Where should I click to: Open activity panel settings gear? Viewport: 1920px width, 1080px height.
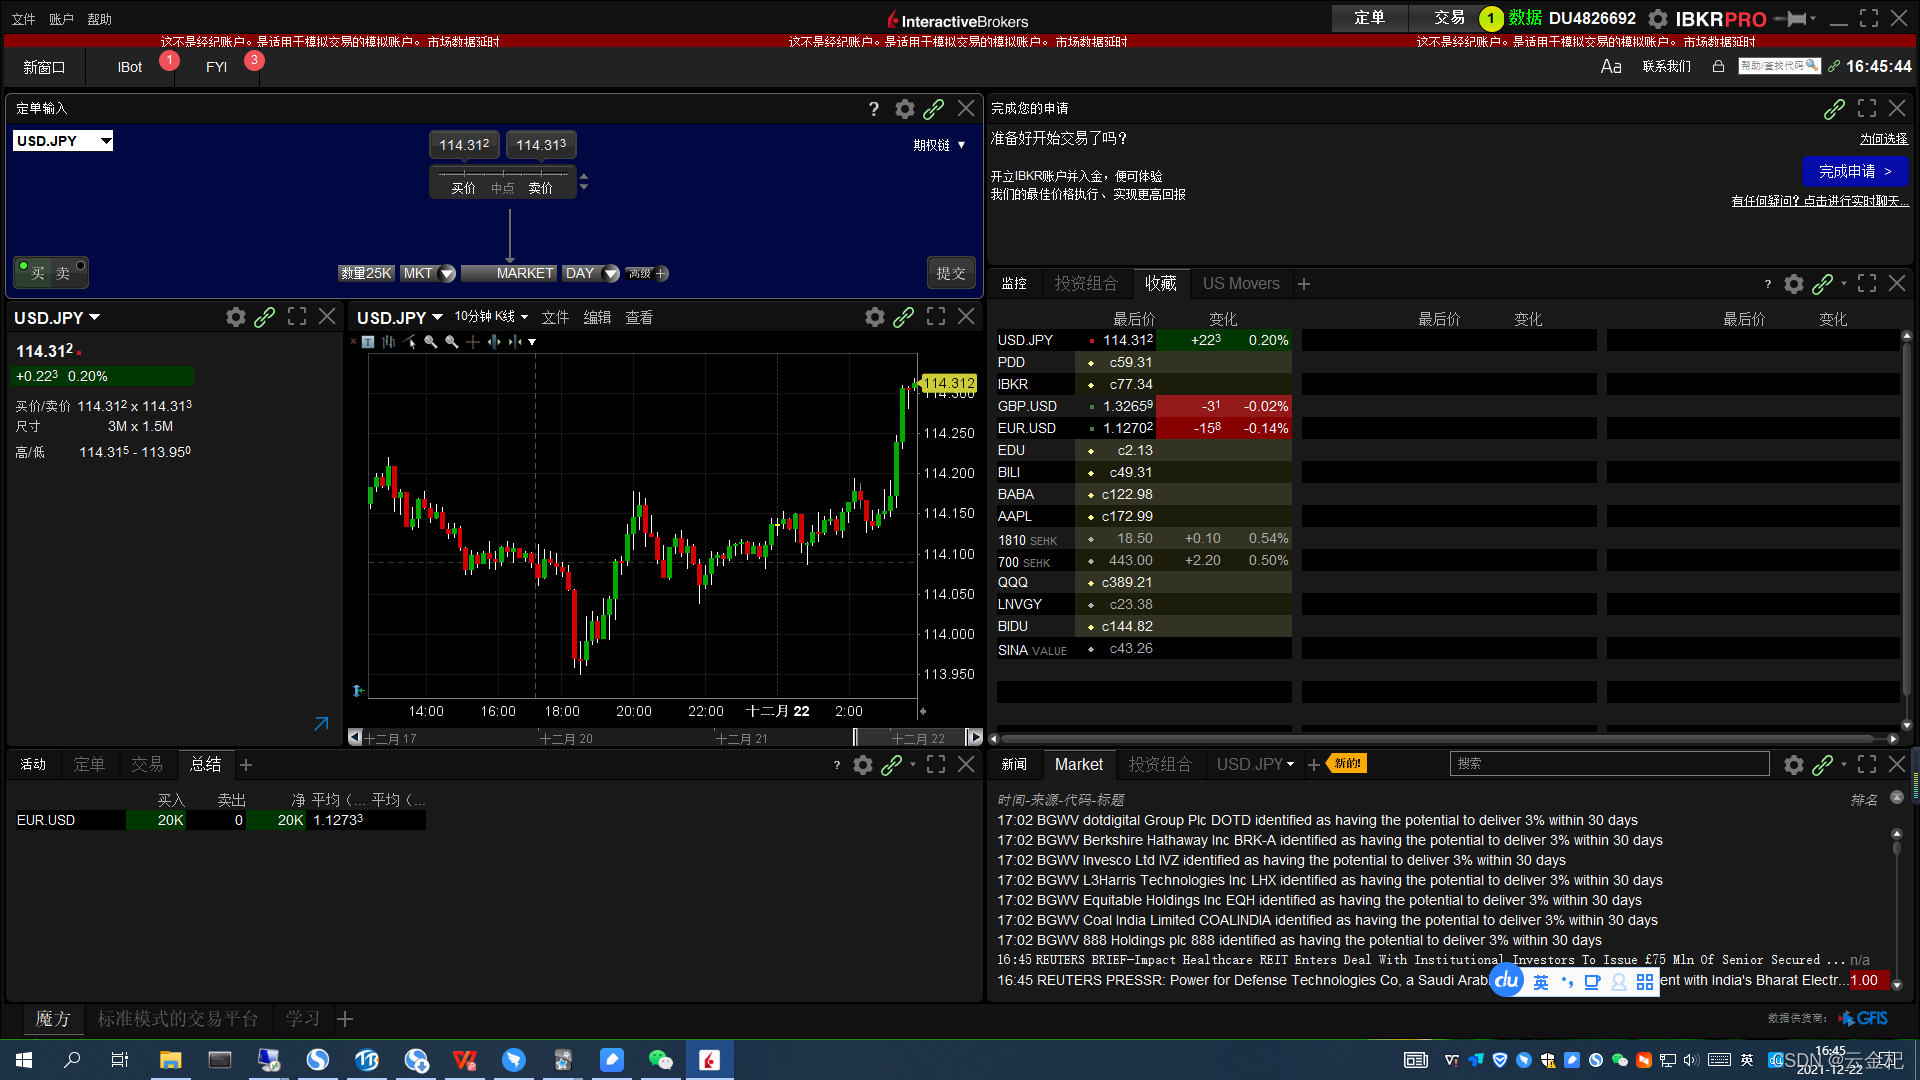(x=863, y=765)
